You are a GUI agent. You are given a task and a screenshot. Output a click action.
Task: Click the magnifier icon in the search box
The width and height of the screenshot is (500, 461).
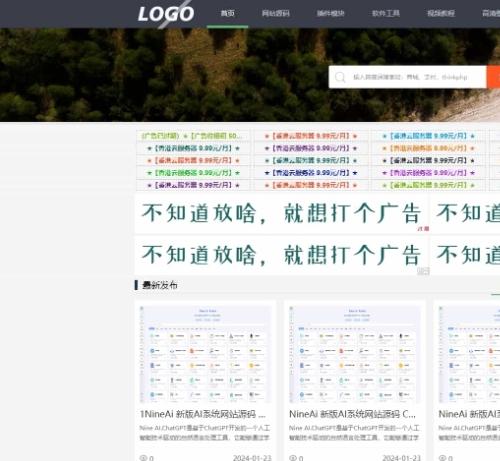point(340,77)
